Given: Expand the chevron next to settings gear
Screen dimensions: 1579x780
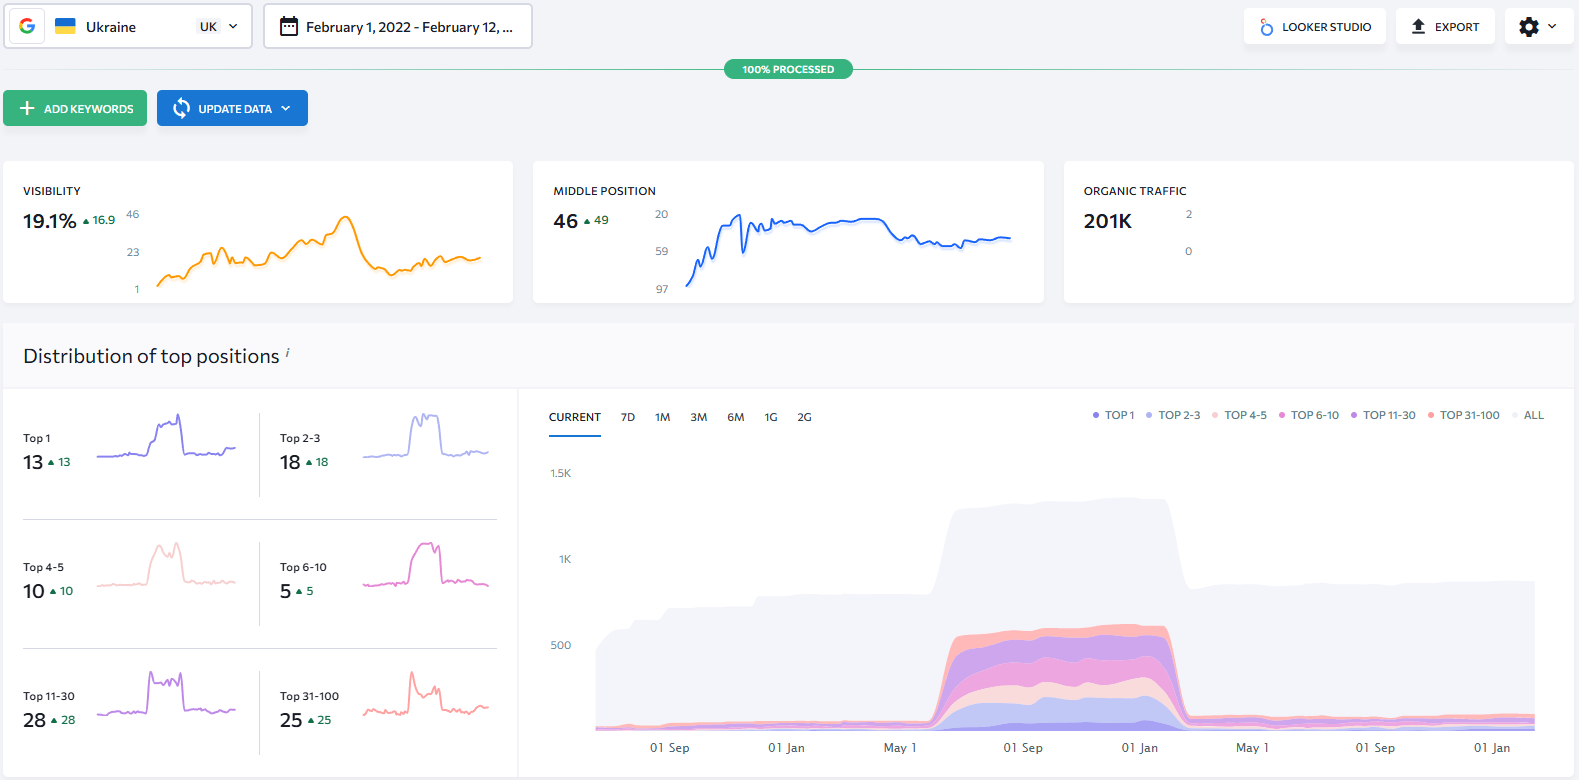Looking at the screenshot, I should [x=1552, y=27].
